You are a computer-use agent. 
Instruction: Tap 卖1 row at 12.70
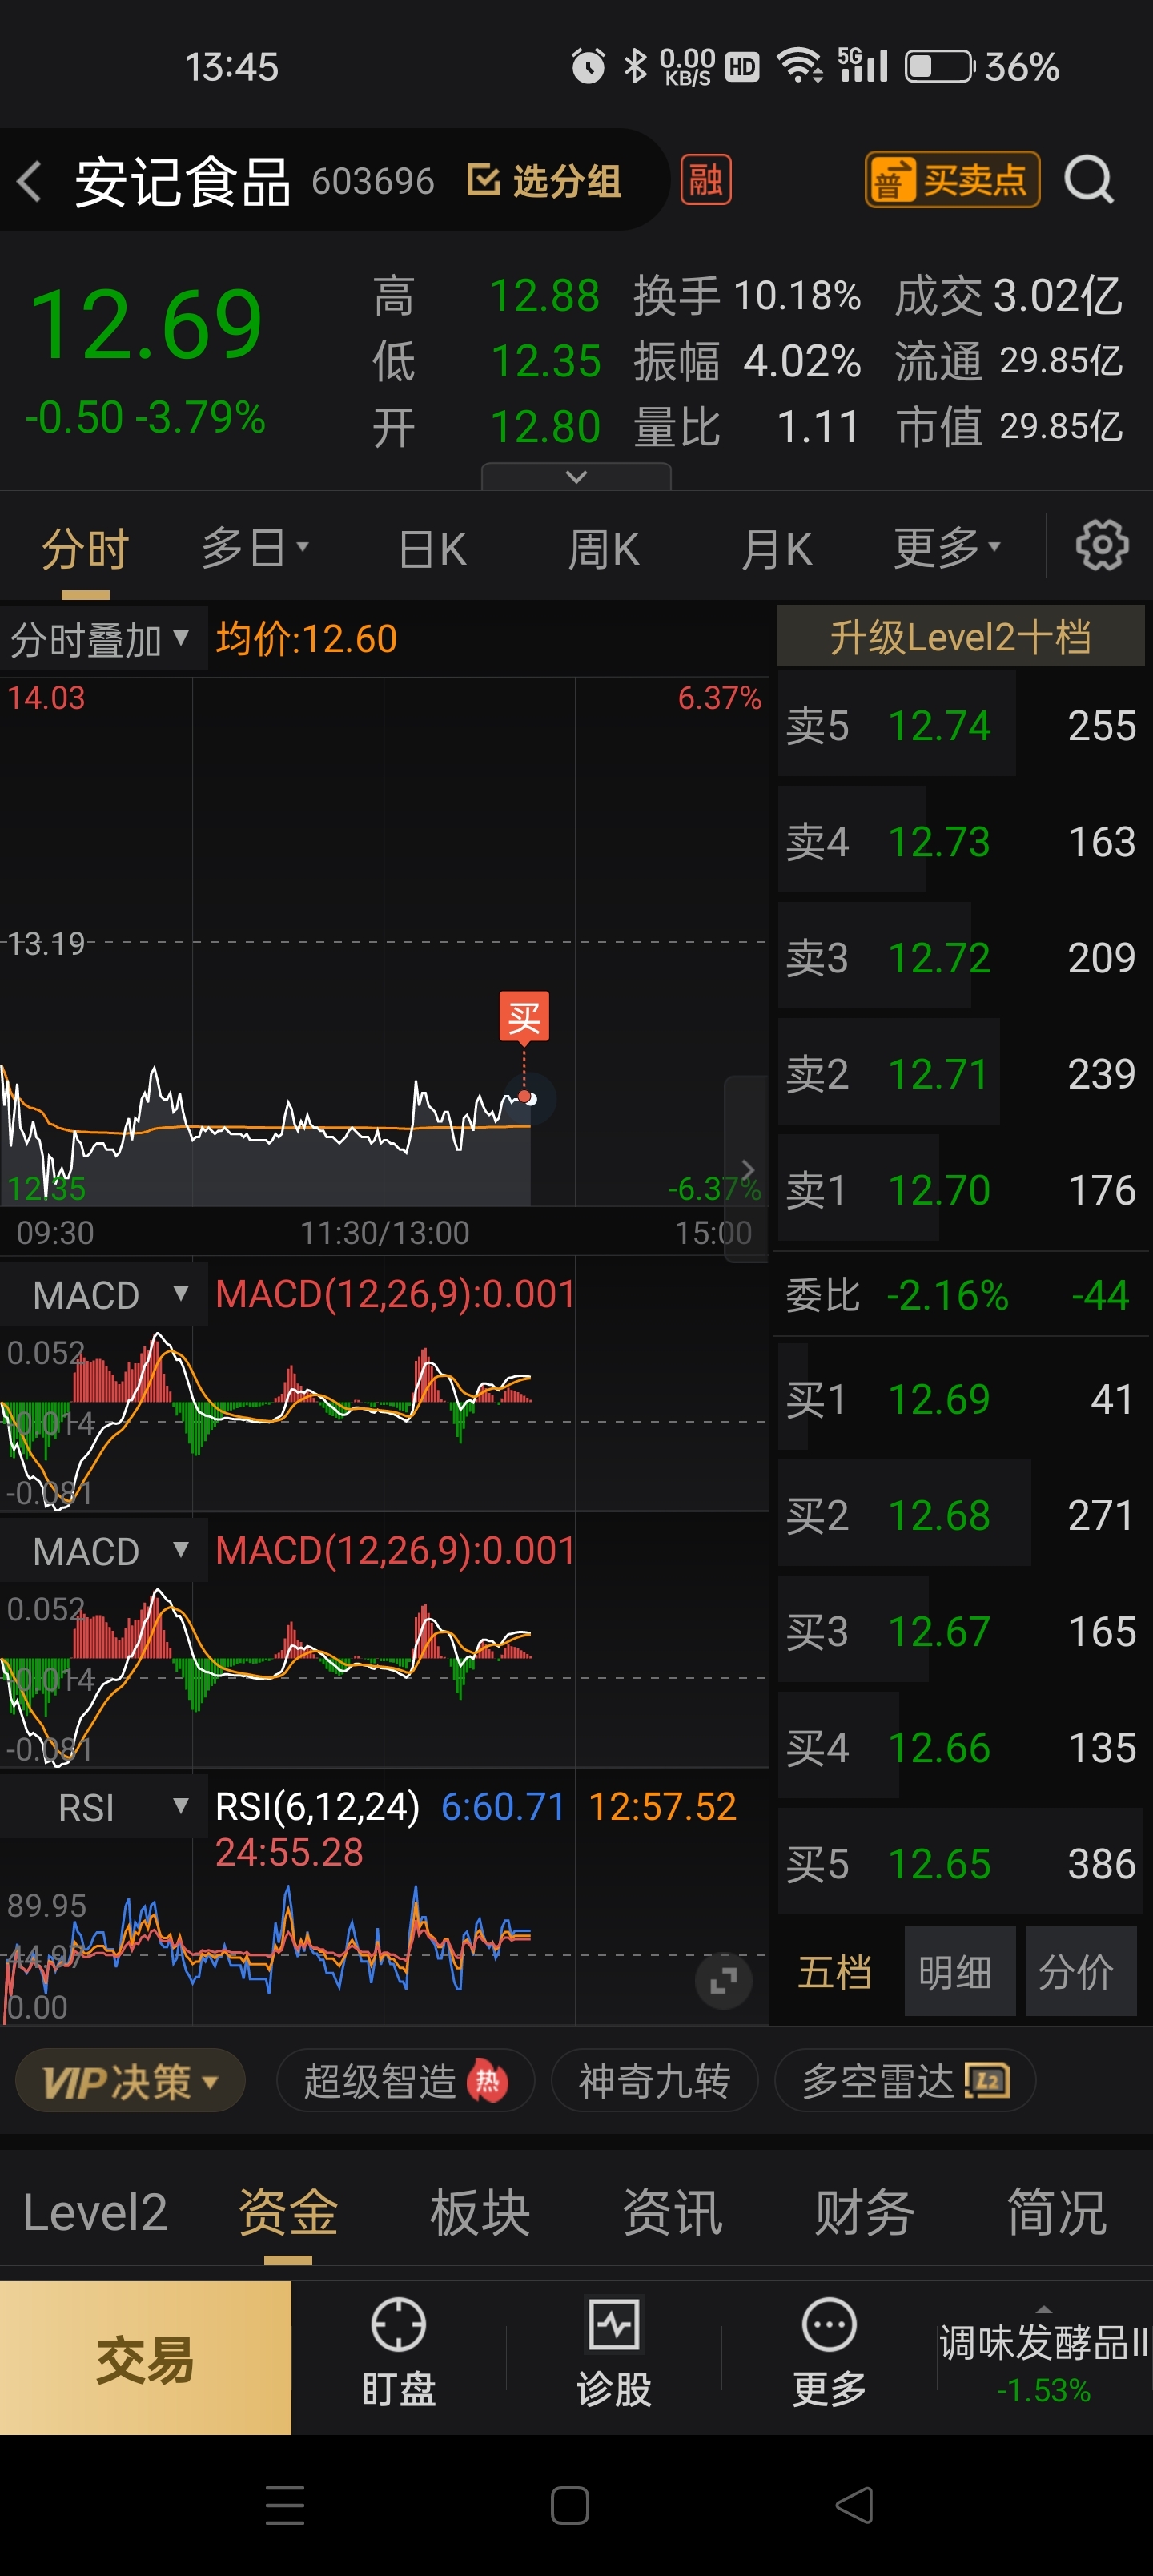tap(961, 1189)
